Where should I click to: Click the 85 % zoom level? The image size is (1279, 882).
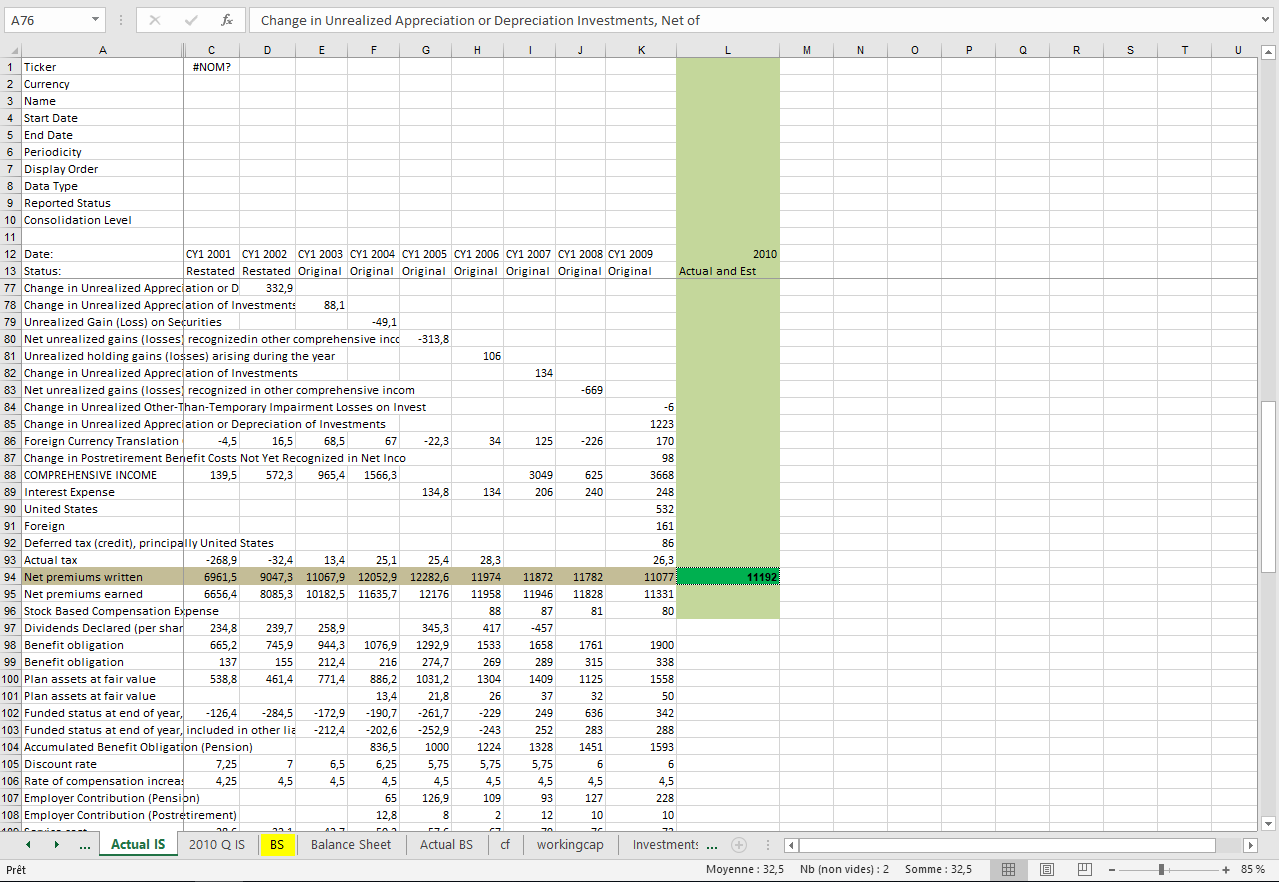[x=1253, y=869]
